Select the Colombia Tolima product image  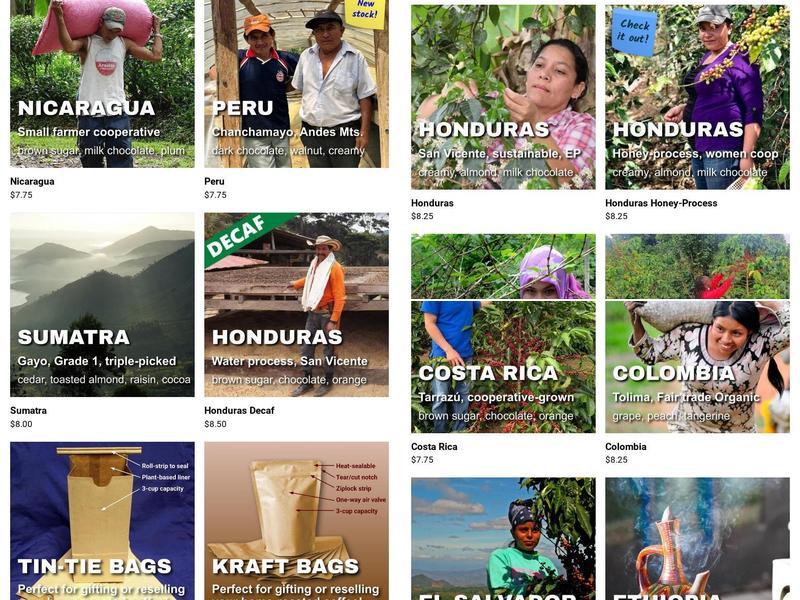click(697, 334)
